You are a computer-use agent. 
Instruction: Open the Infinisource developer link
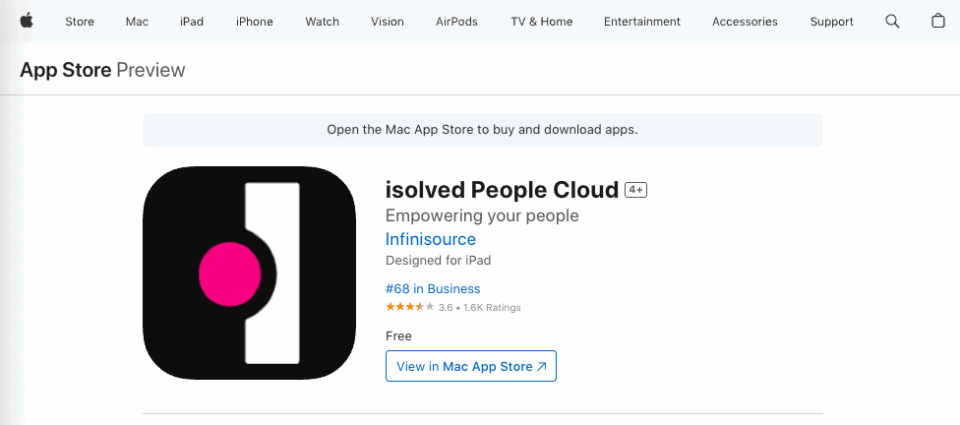(x=430, y=240)
